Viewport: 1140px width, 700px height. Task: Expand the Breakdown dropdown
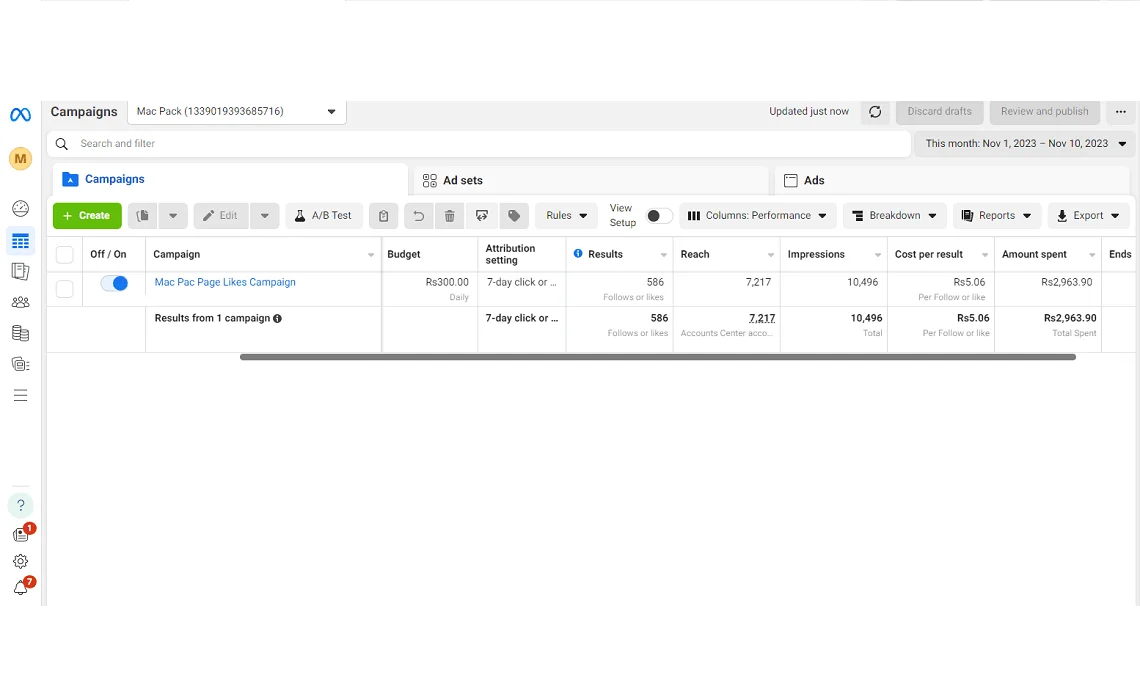[x=895, y=216]
